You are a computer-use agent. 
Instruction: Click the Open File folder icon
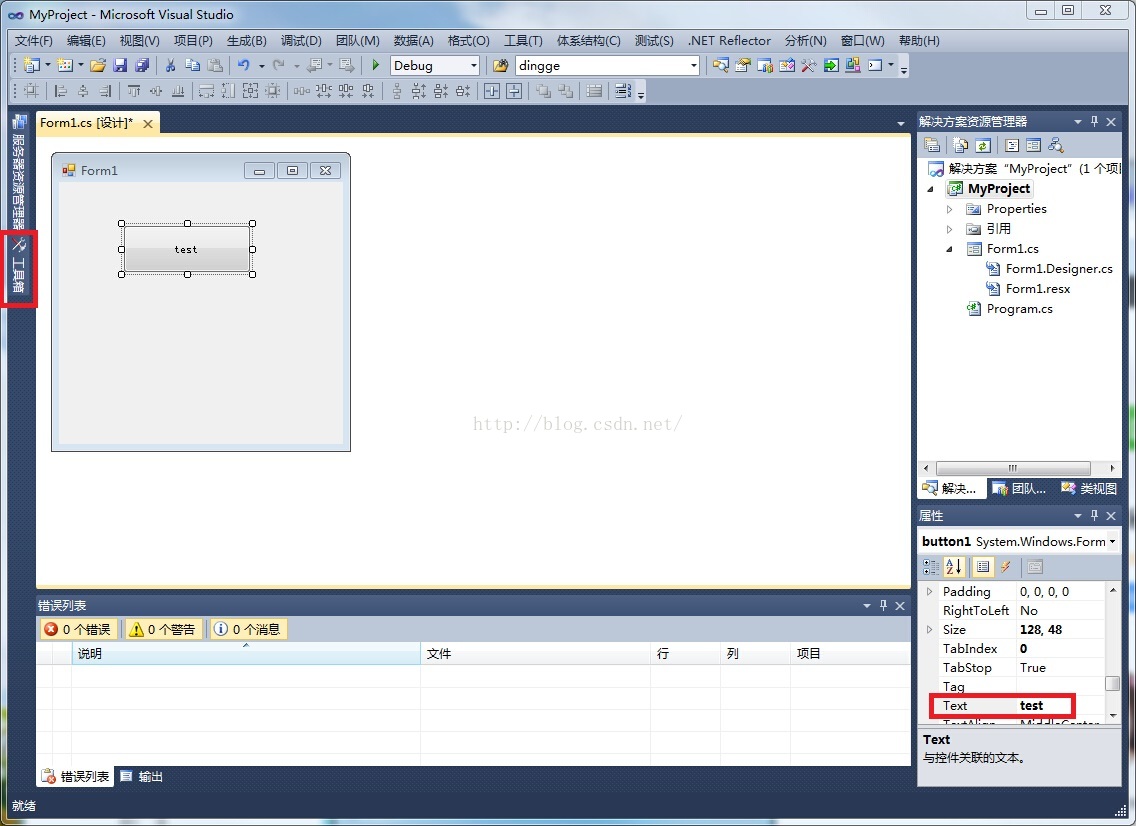coord(98,65)
